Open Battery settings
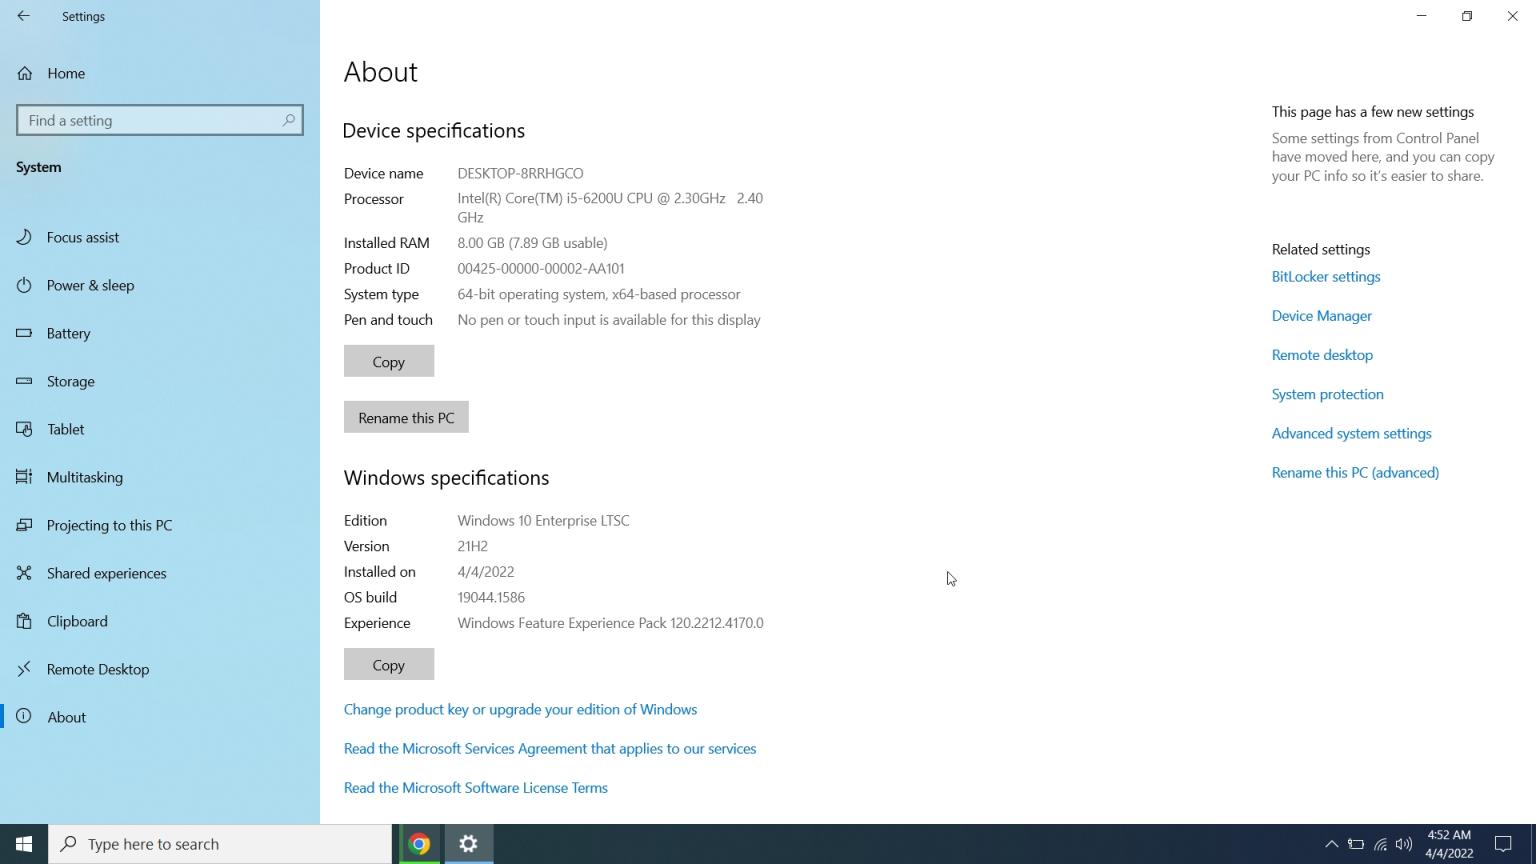This screenshot has width=1536, height=864. 68,333
